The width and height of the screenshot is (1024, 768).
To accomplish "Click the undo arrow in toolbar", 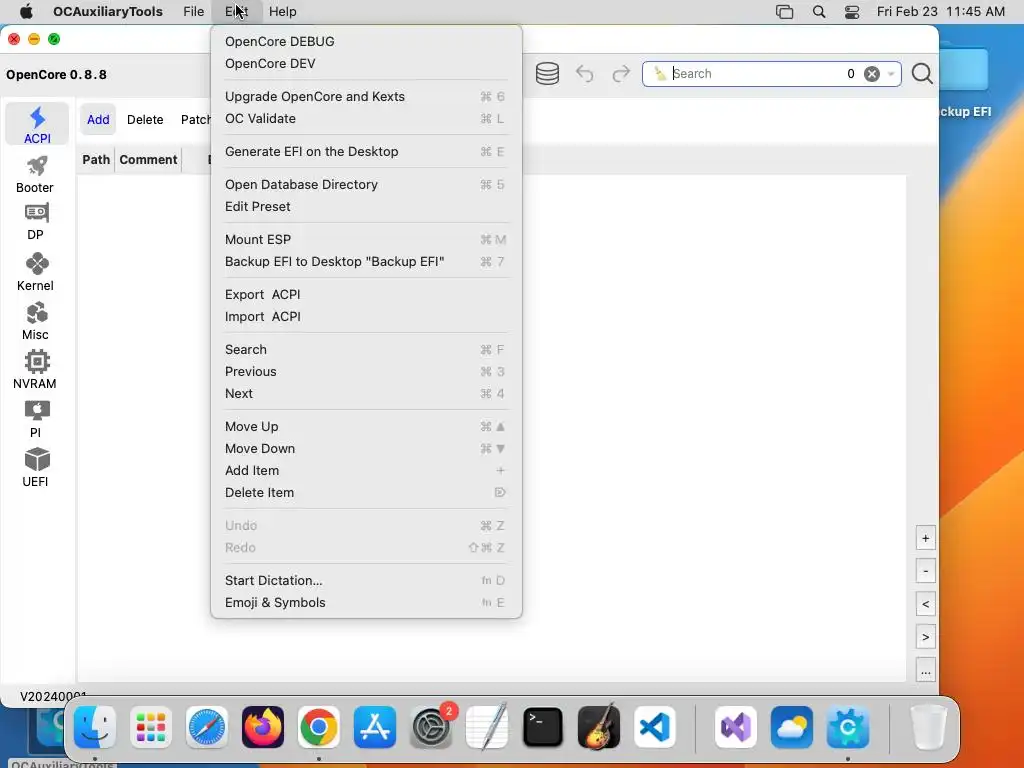I will coord(584,74).
